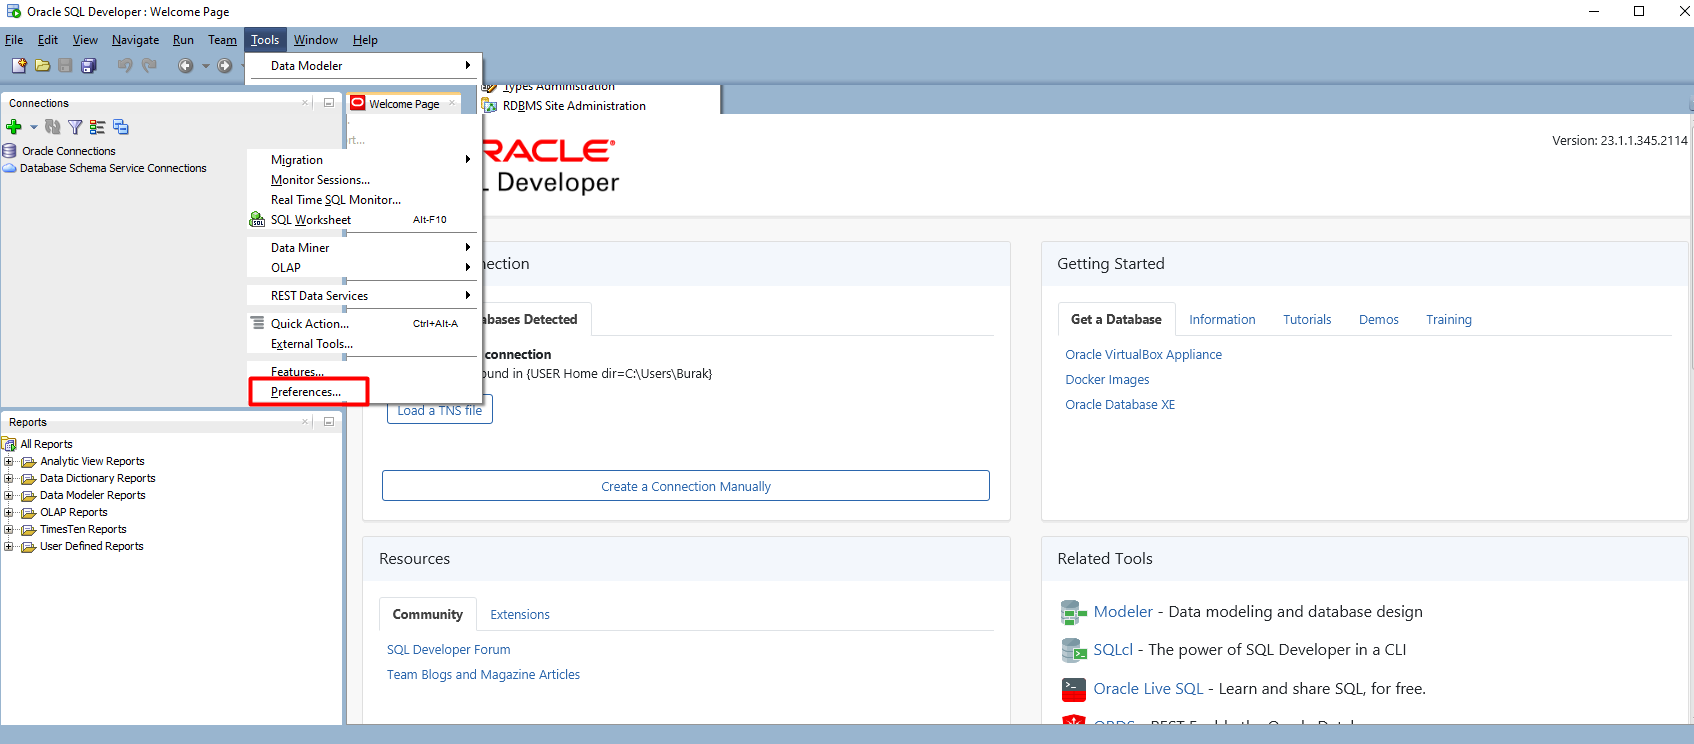Expand the User Defined Reports node
Screen dimensions: 1694x744
(x=9, y=547)
